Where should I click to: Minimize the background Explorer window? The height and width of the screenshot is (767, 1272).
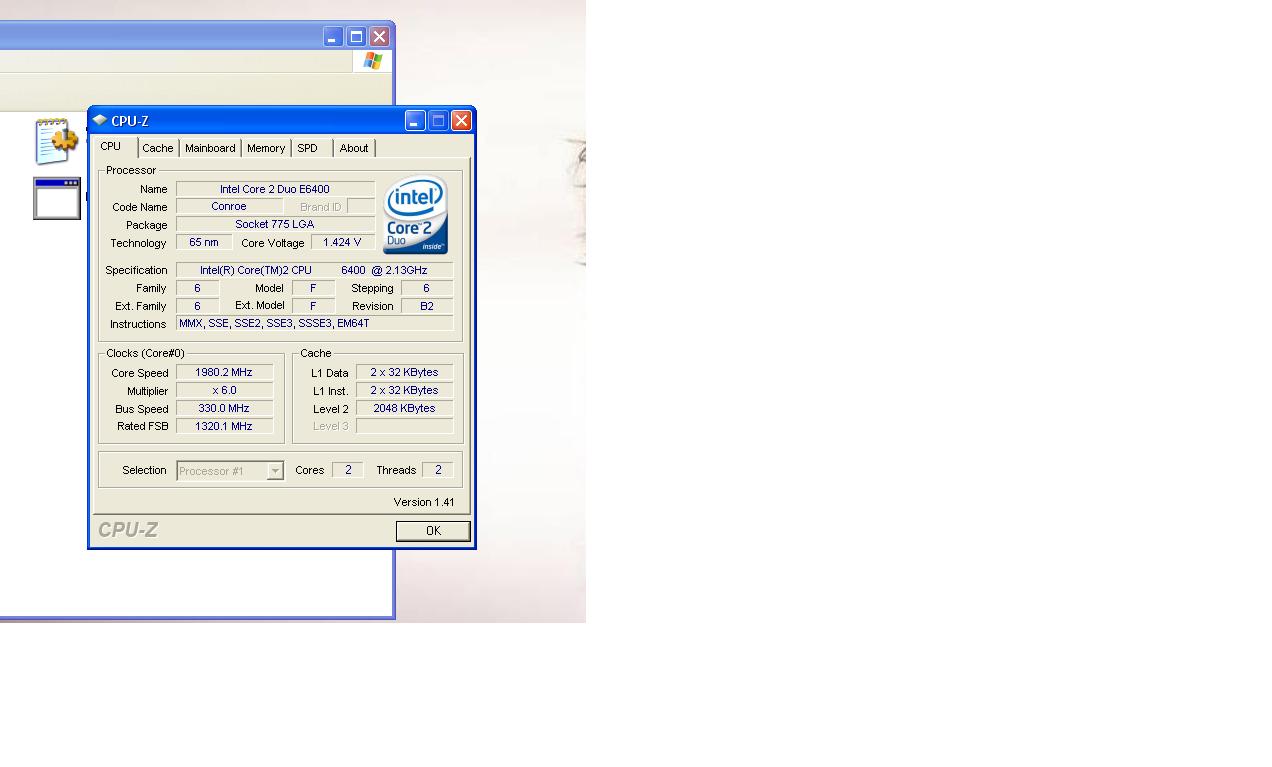click(x=333, y=37)
